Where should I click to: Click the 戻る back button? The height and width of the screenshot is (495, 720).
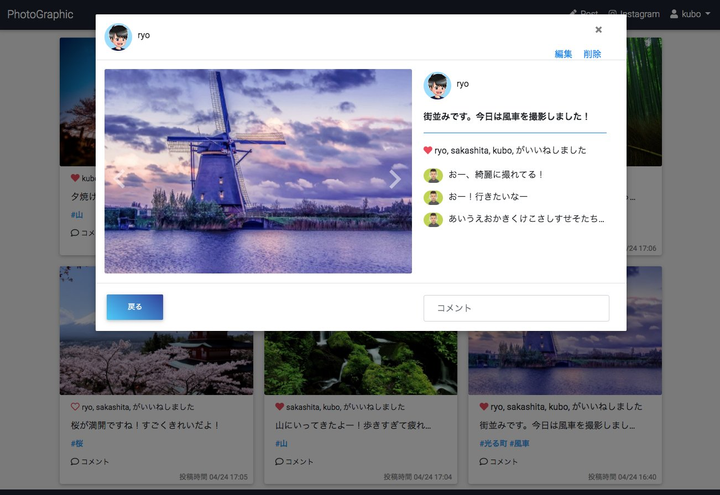135,307
